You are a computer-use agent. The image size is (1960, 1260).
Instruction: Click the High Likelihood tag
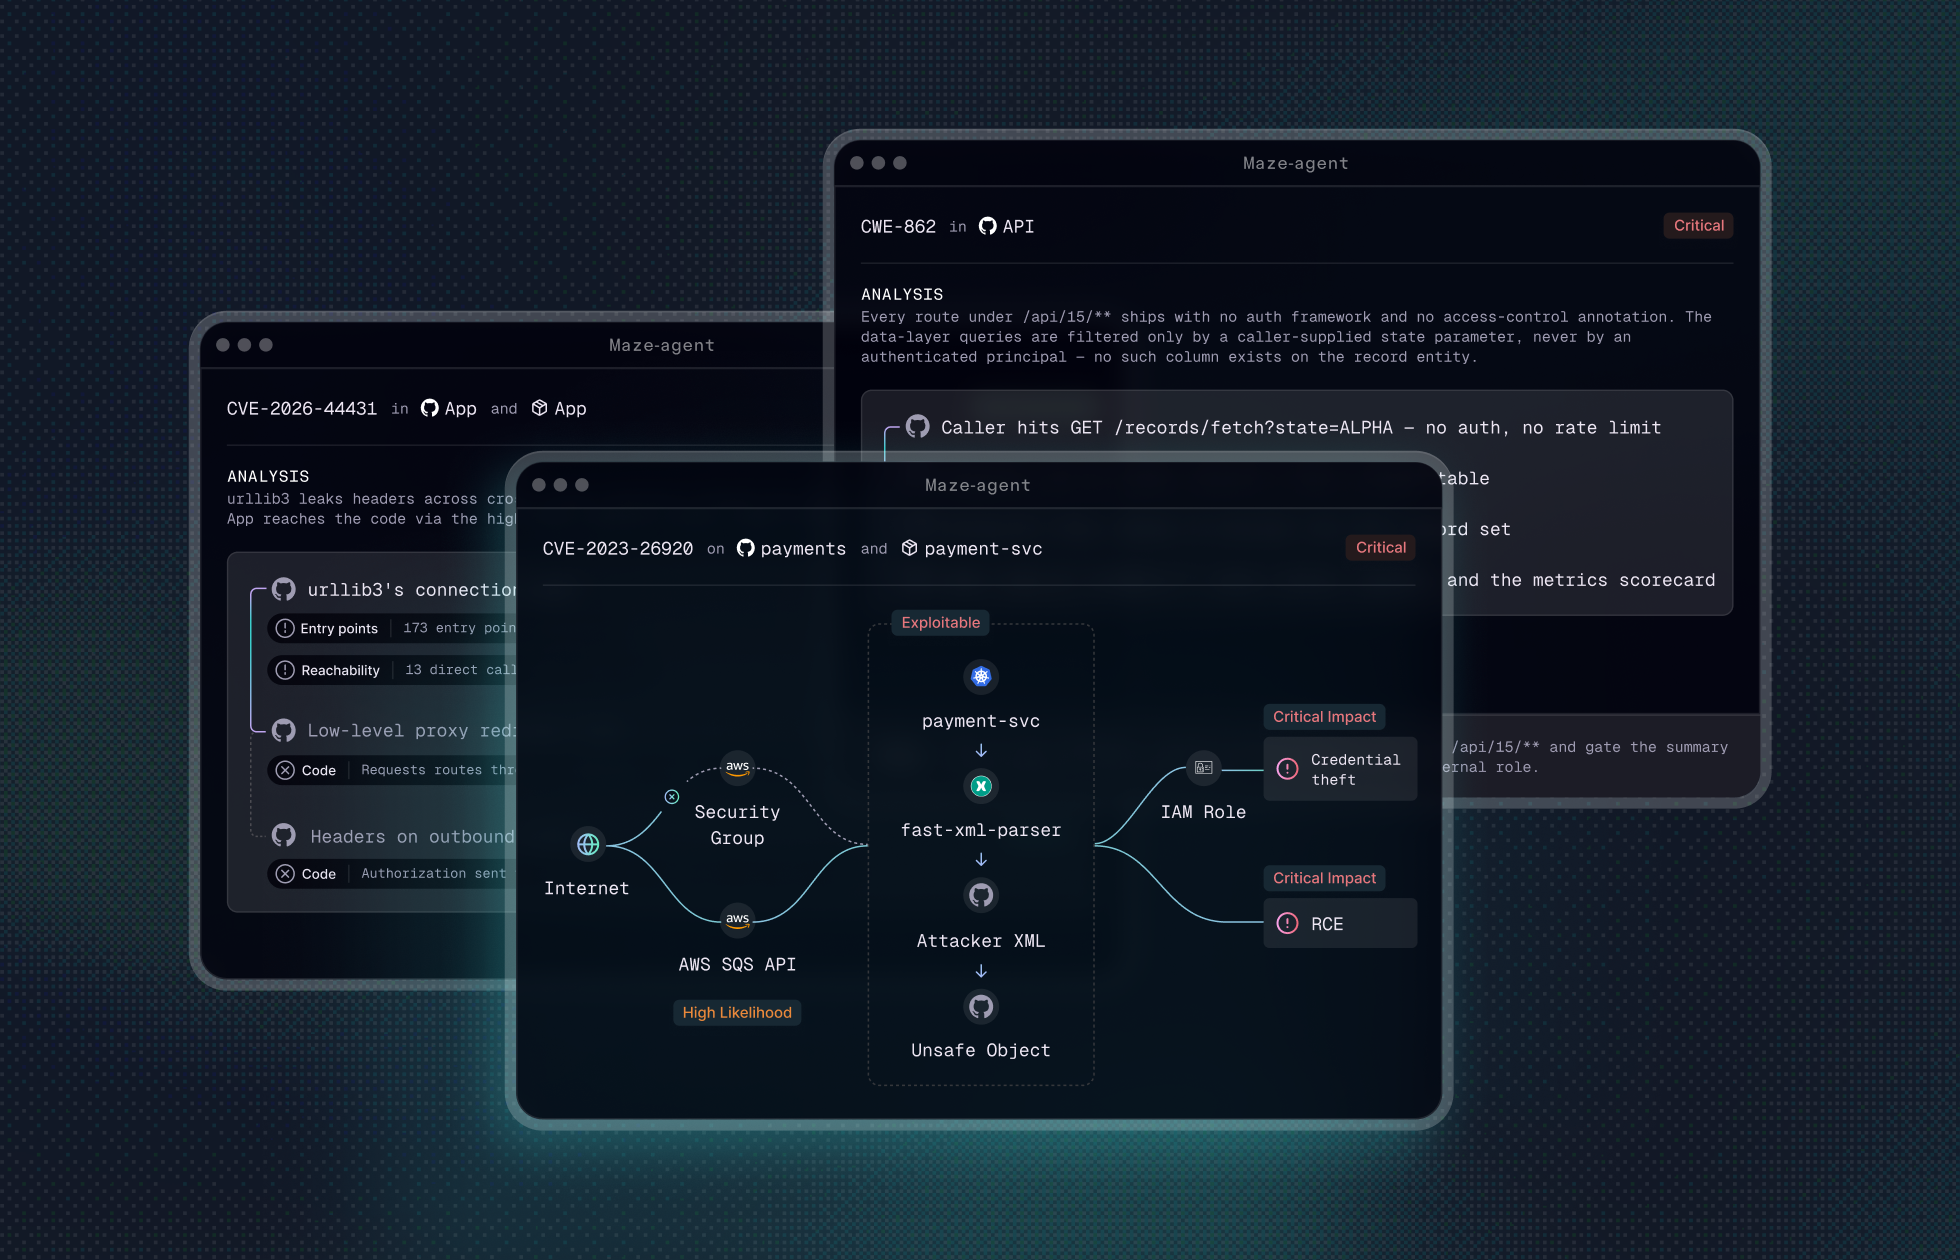point(737,1012)
